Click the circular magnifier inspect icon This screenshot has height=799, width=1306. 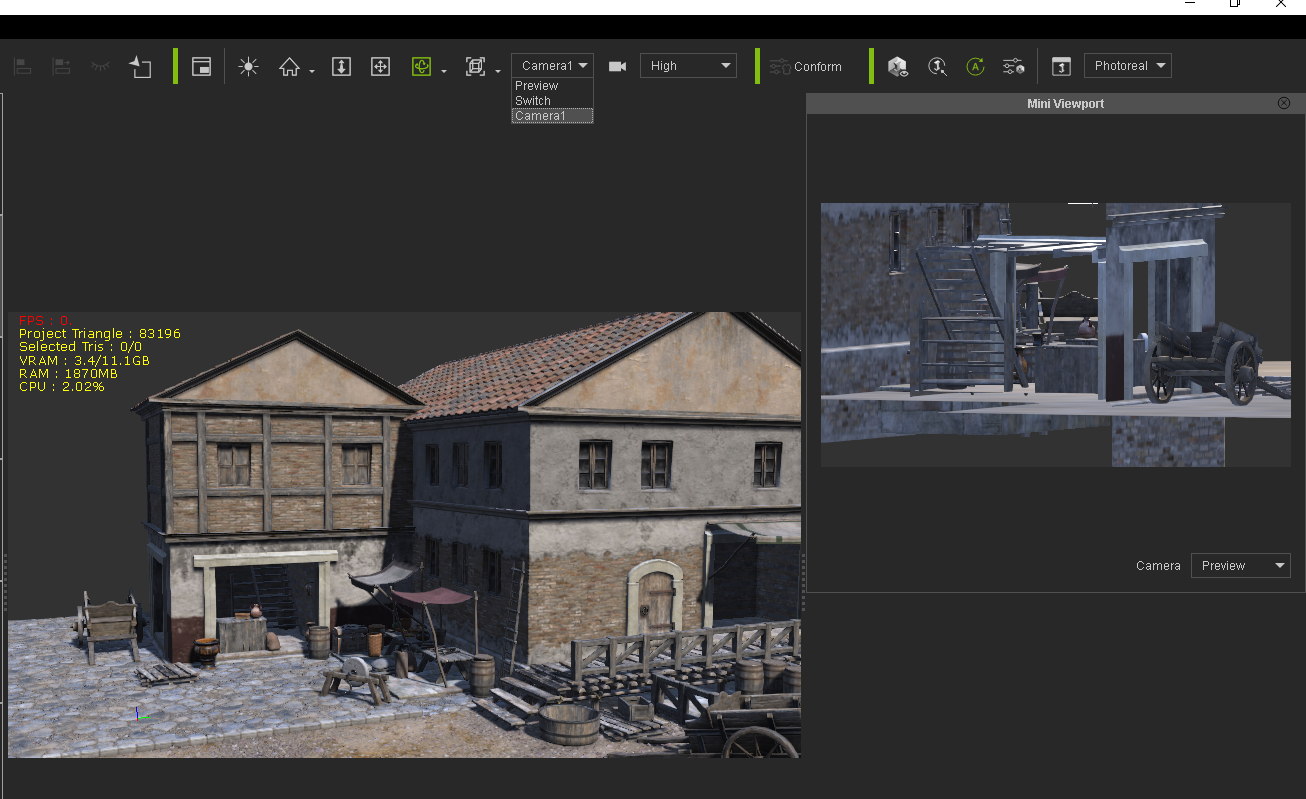(937, 67)
